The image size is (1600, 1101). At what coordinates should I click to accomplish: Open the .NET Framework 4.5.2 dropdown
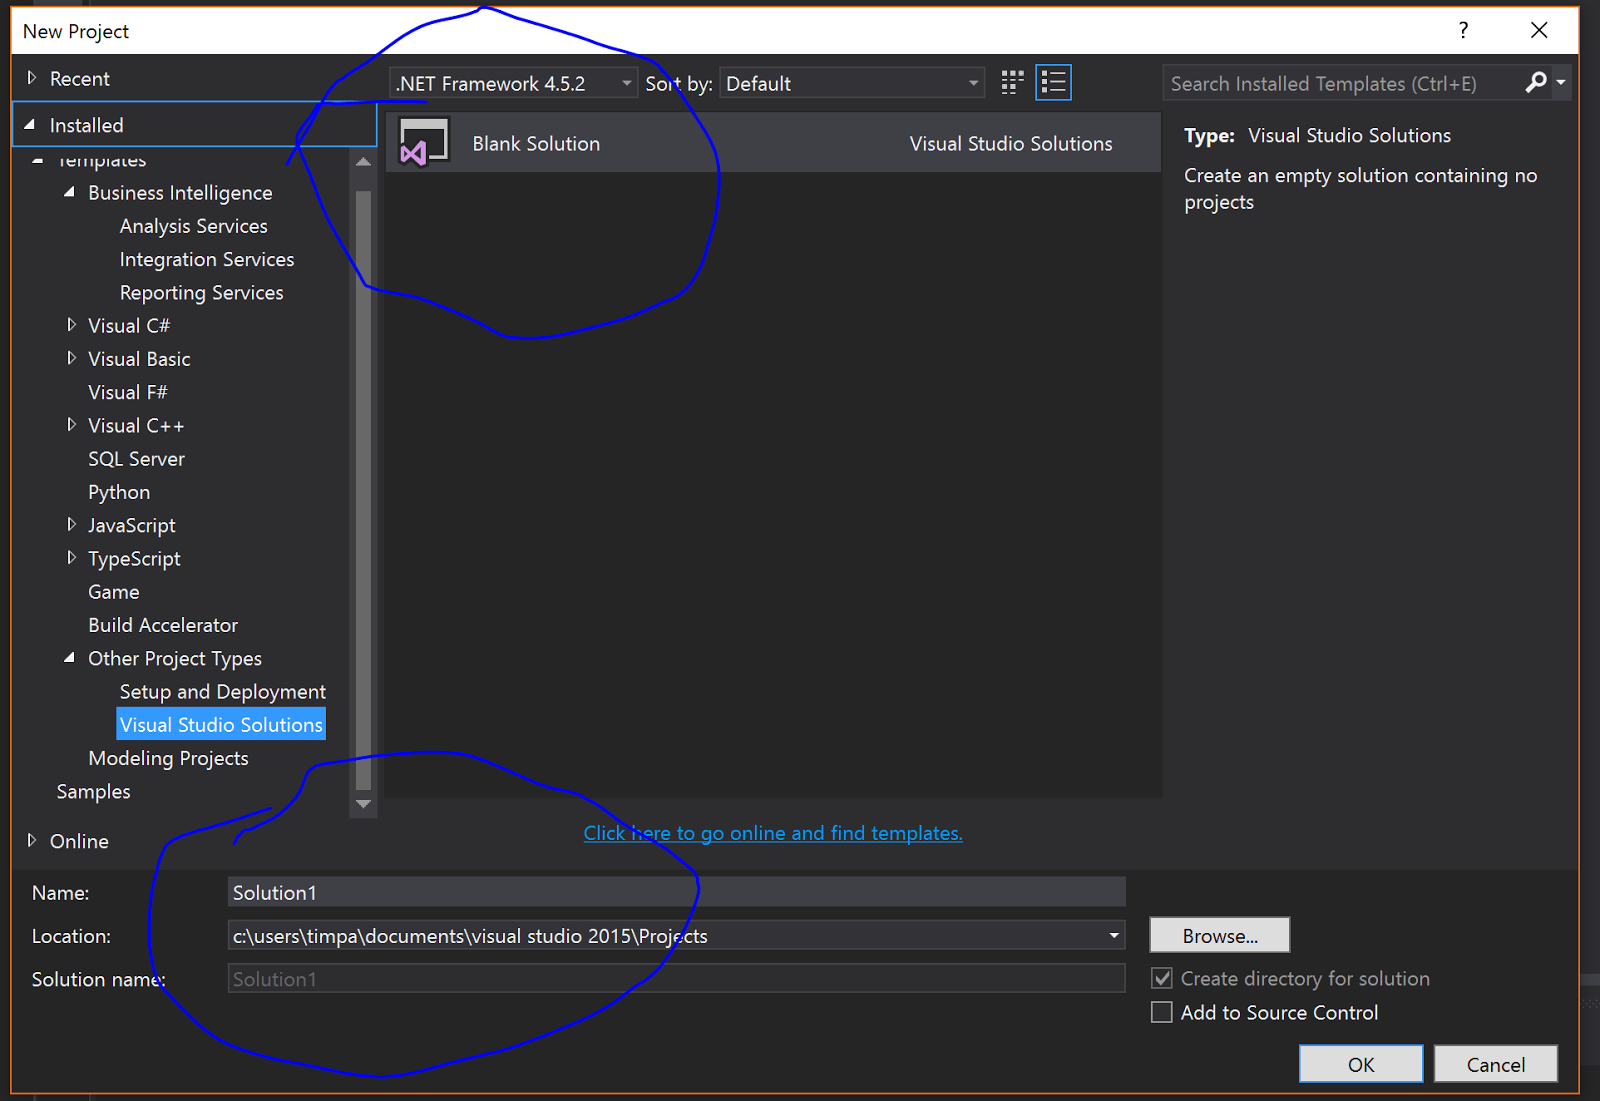(513, 83)
